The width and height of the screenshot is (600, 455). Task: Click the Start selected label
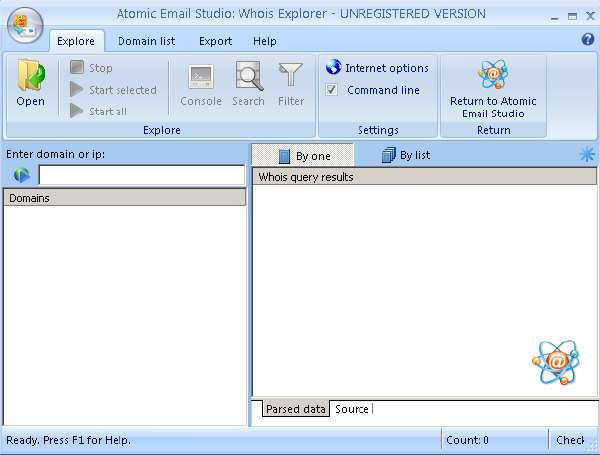pos(123,90)
